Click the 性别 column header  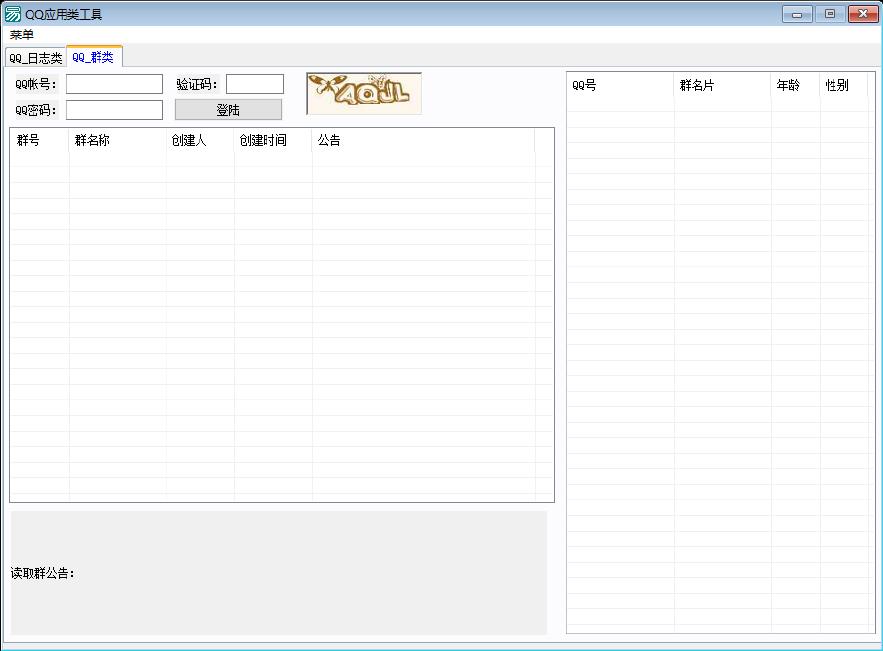pyautogui.click(x=844, y=85)
